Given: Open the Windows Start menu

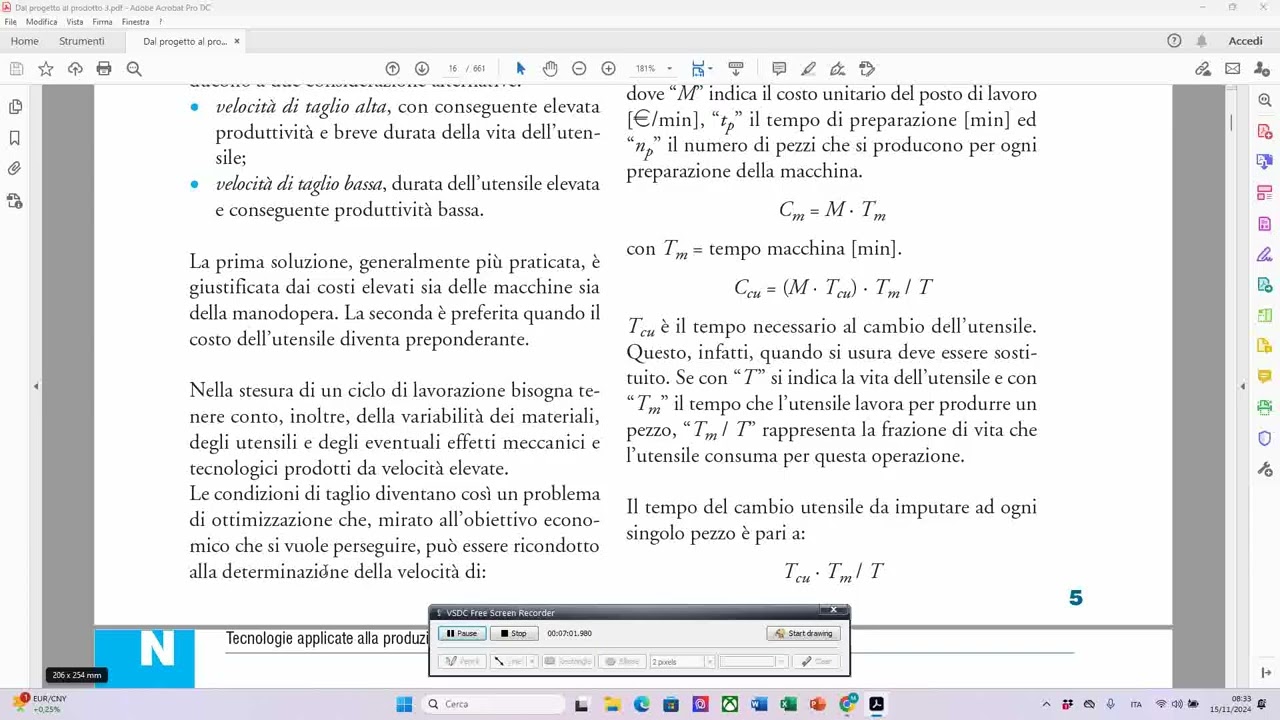Looking at the screenshot, I should pyautogui.click(x=404, y=704).
